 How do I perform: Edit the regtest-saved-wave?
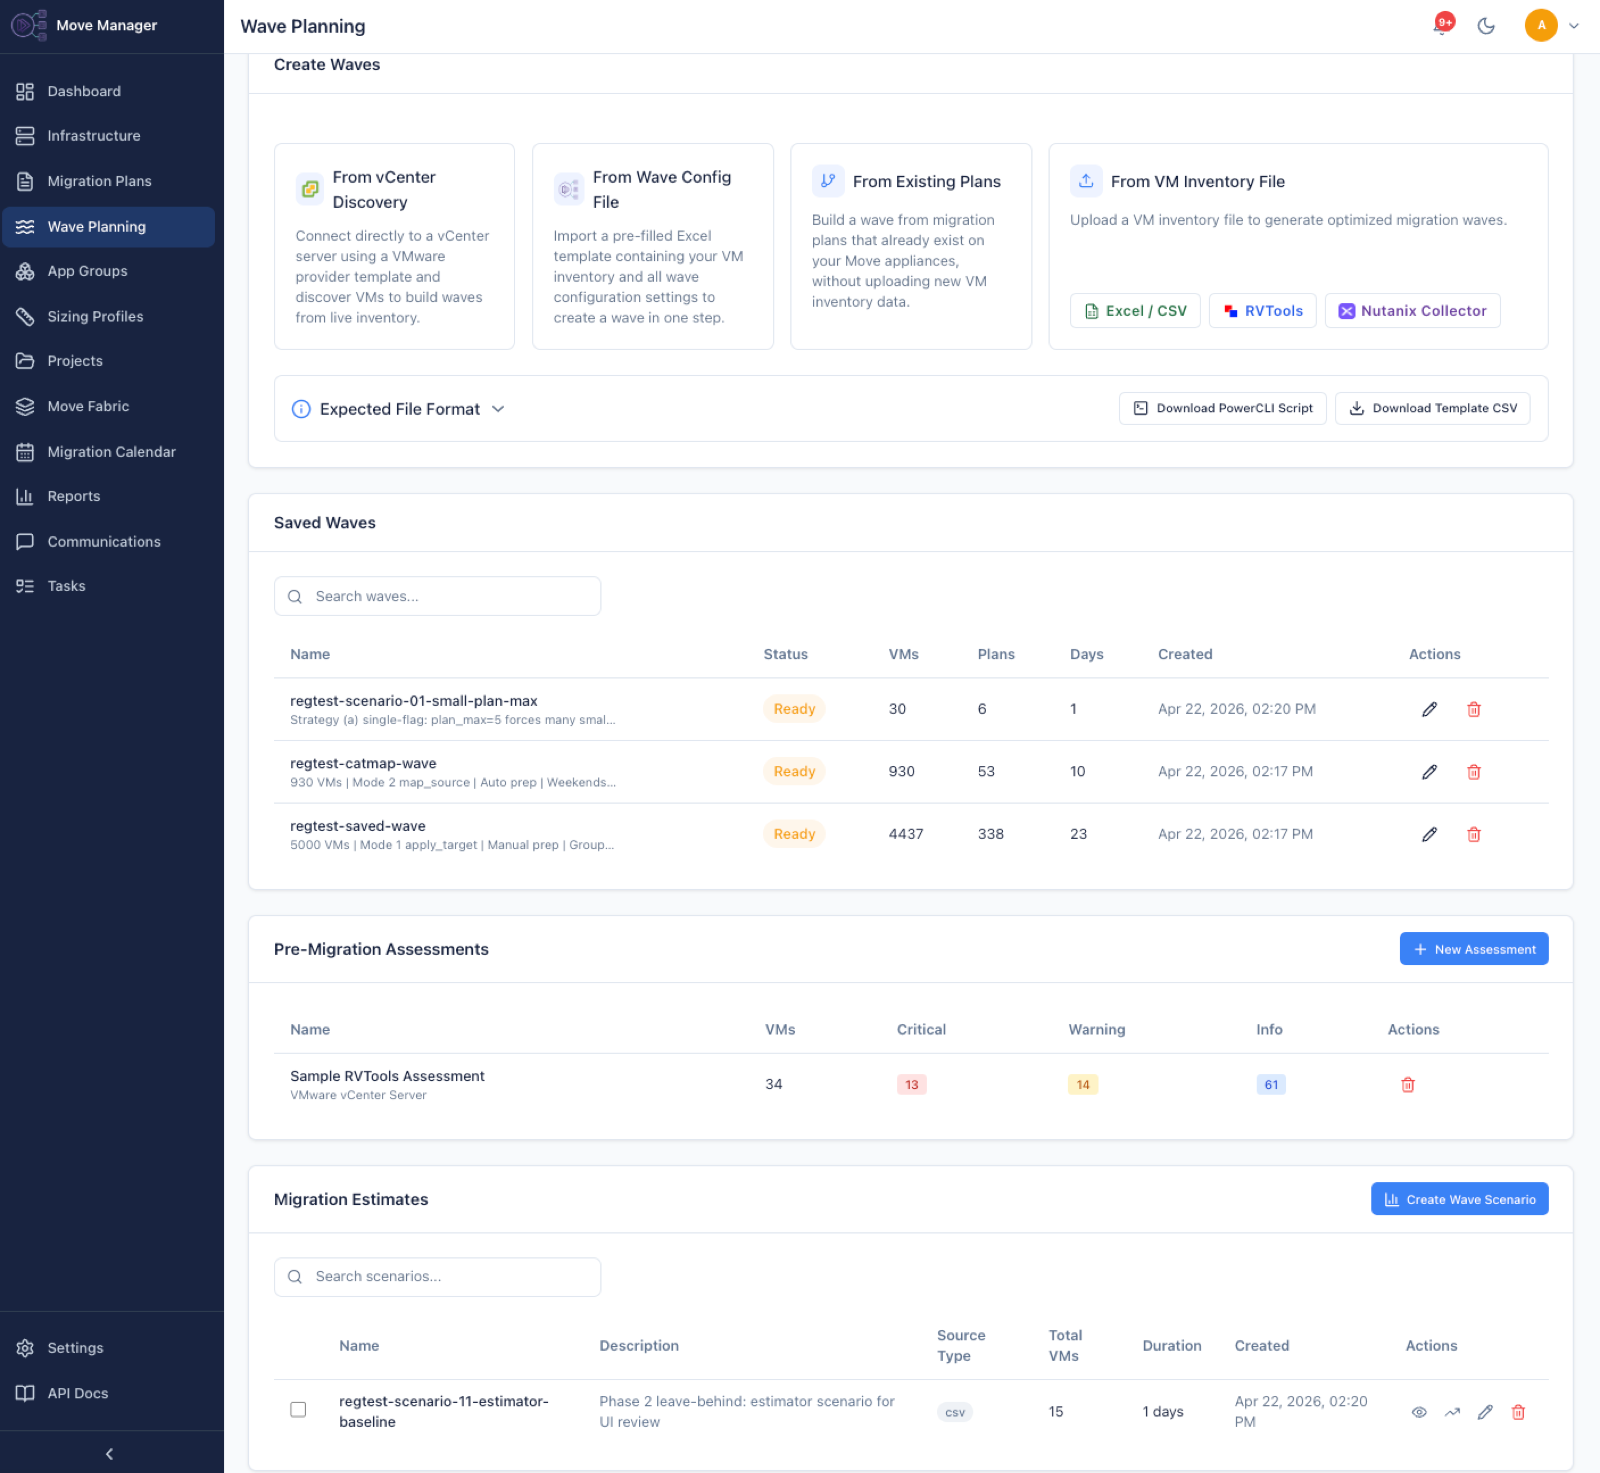tap(1429, 834)
